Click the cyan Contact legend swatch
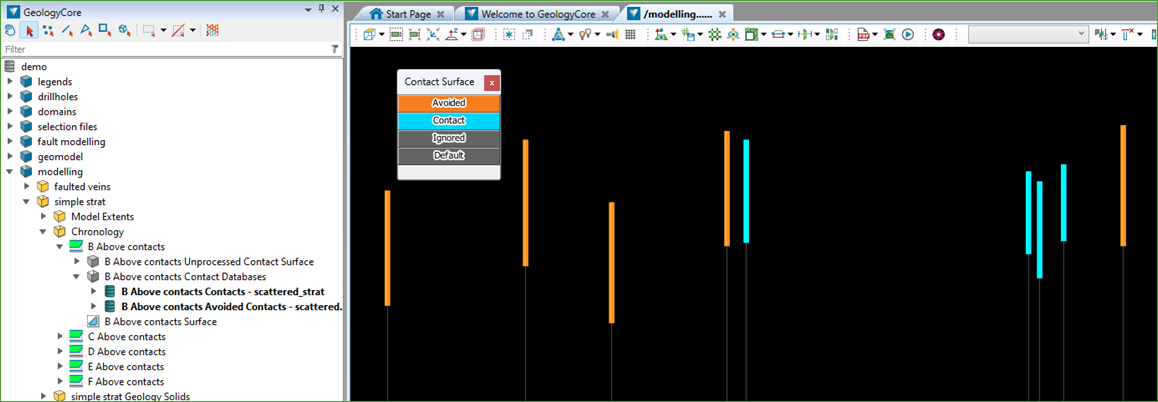 pos(449,120)
